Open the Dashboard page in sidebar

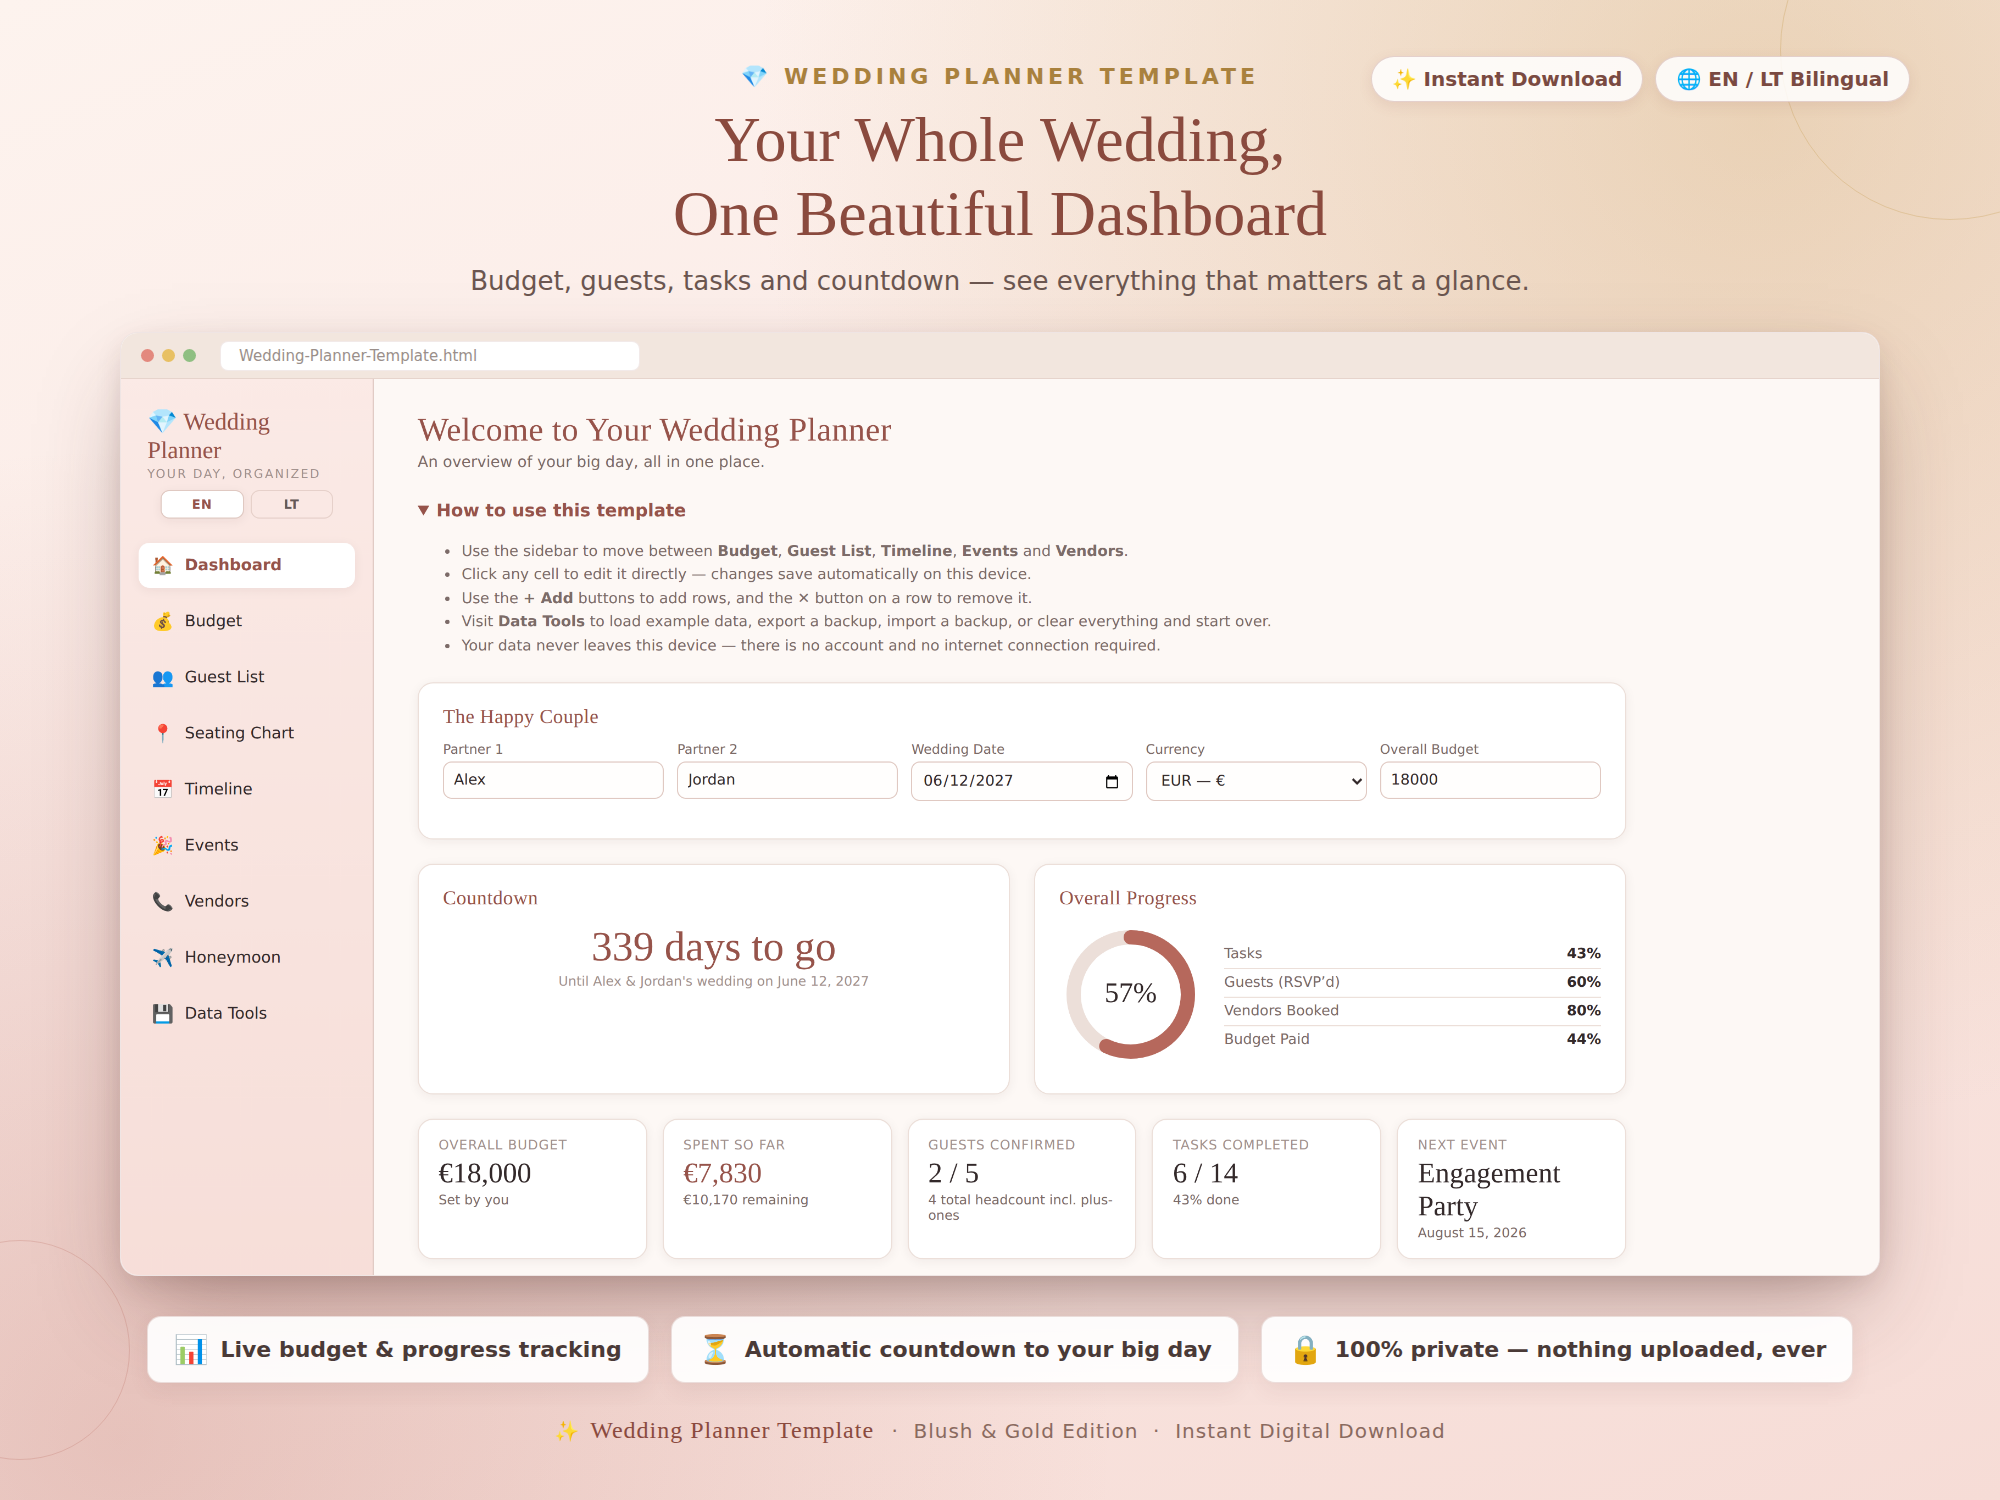point(247,565)
